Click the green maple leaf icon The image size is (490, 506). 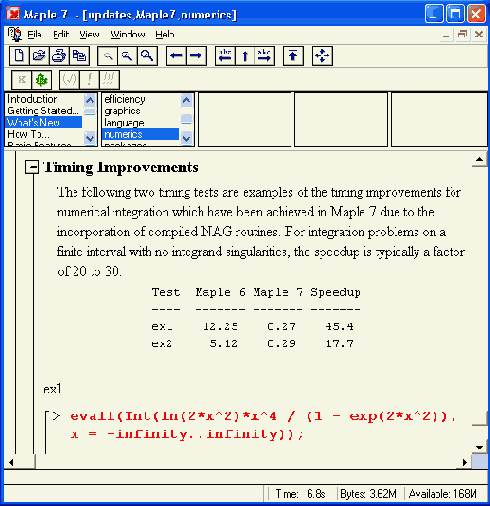click(41, 80)
